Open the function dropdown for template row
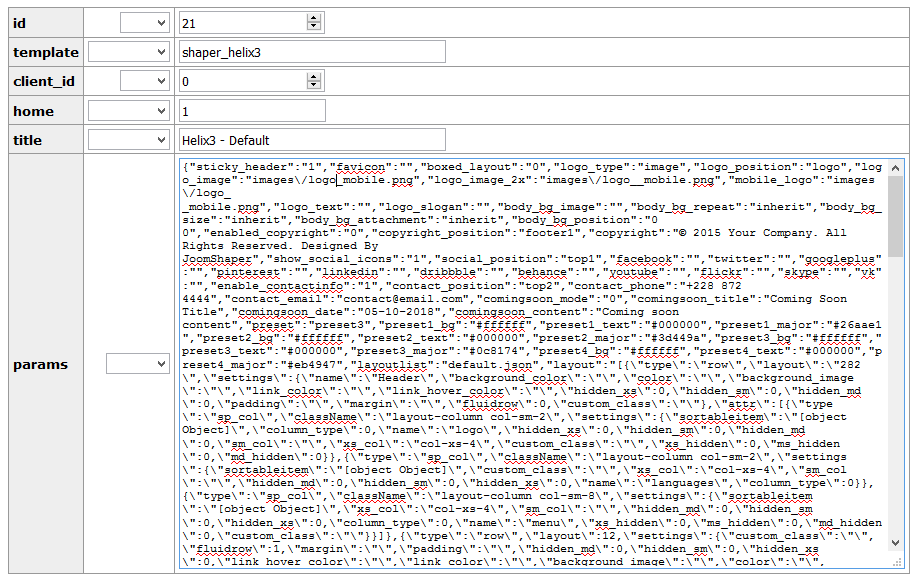The height and width of the screenshot is (578, 920). click(x=129, y=52)
